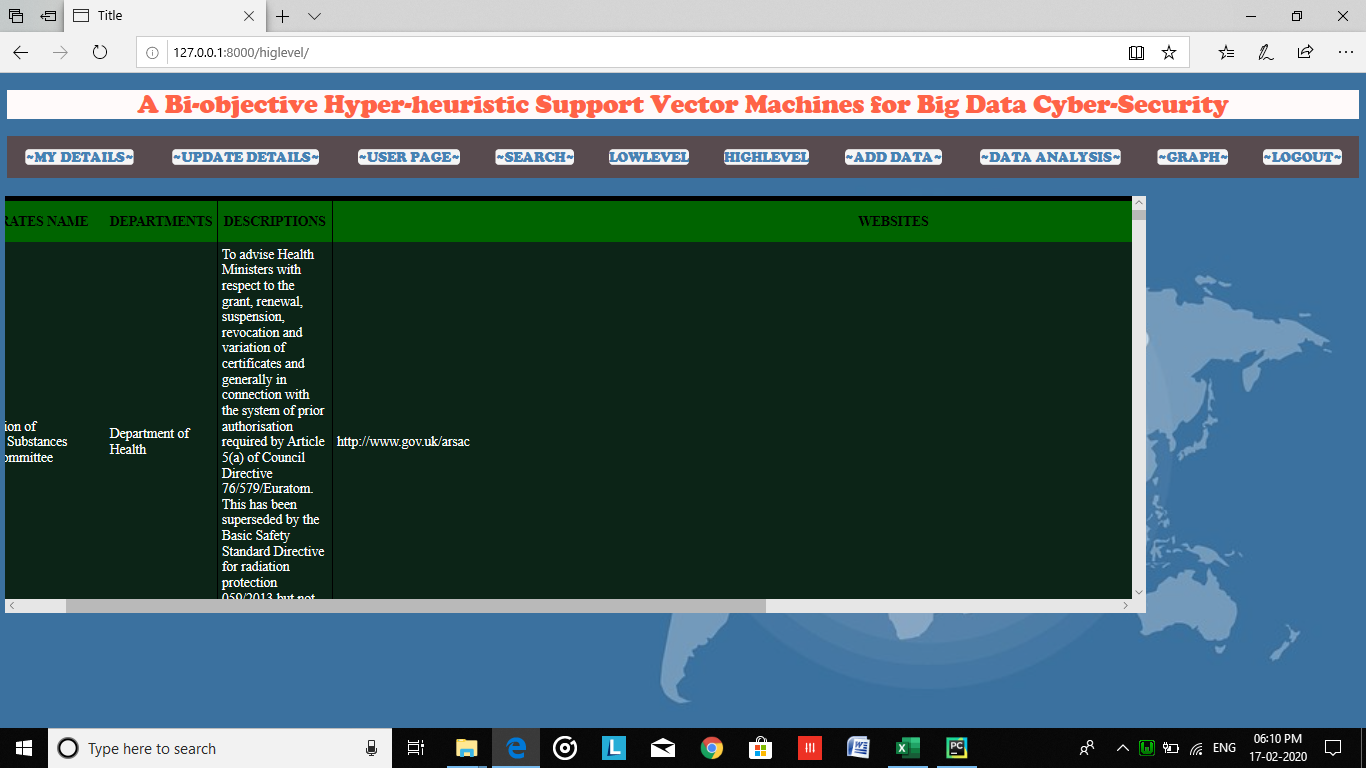The image size is (1366, 768).
Task: Click table vertical scrollbar down arrow
Action: point(1139,592)
